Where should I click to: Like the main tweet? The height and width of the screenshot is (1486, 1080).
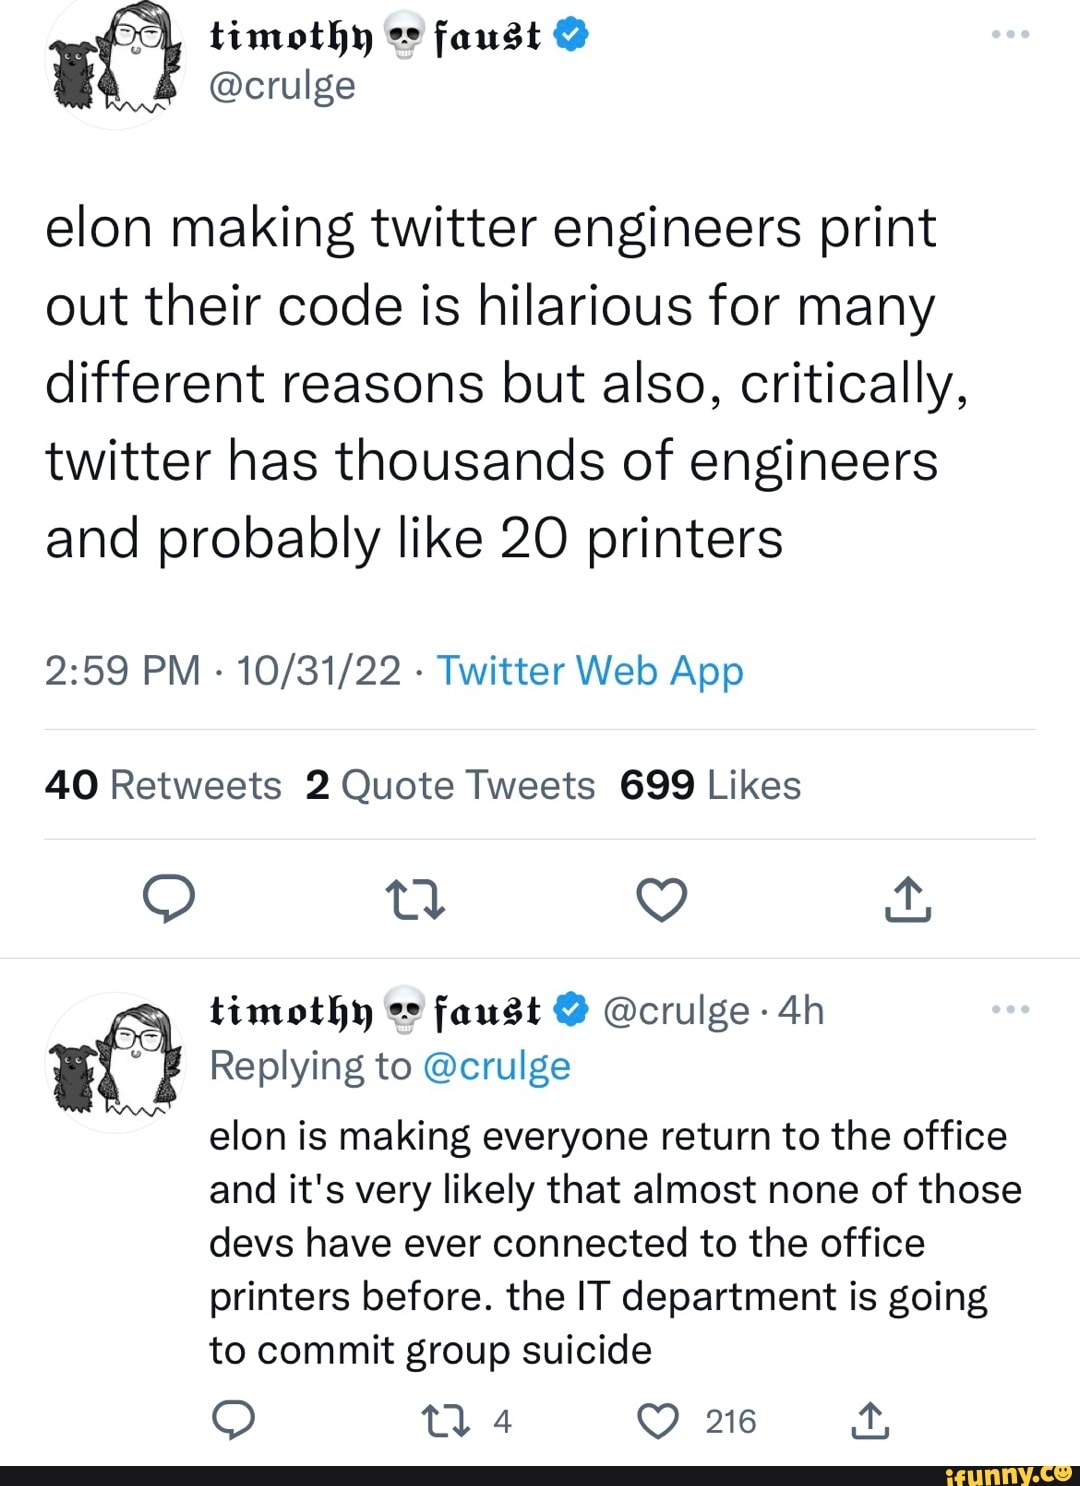pyautogui.click(x=661, y=898)
